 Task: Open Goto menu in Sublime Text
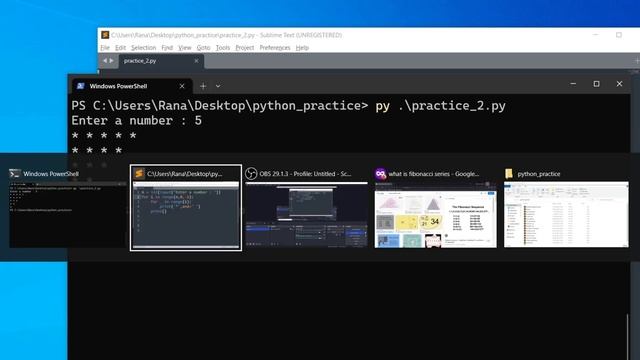click(x=203, y=48)
